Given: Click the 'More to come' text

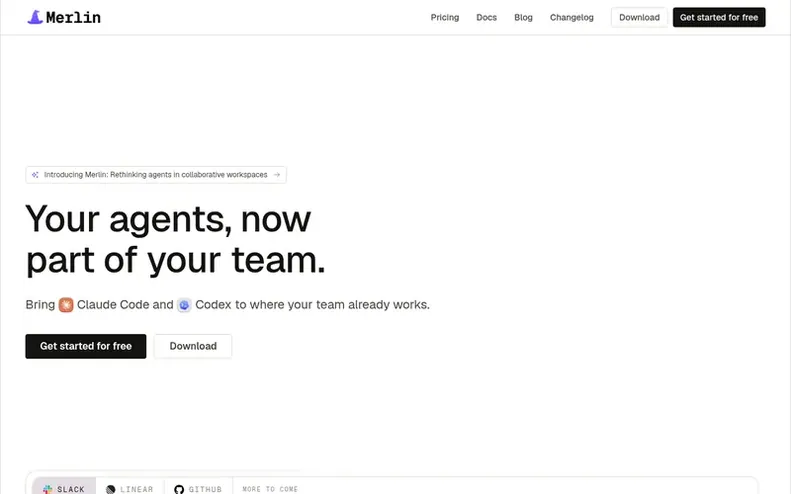Looking at the screenshot, I should (x=270, y=489).
